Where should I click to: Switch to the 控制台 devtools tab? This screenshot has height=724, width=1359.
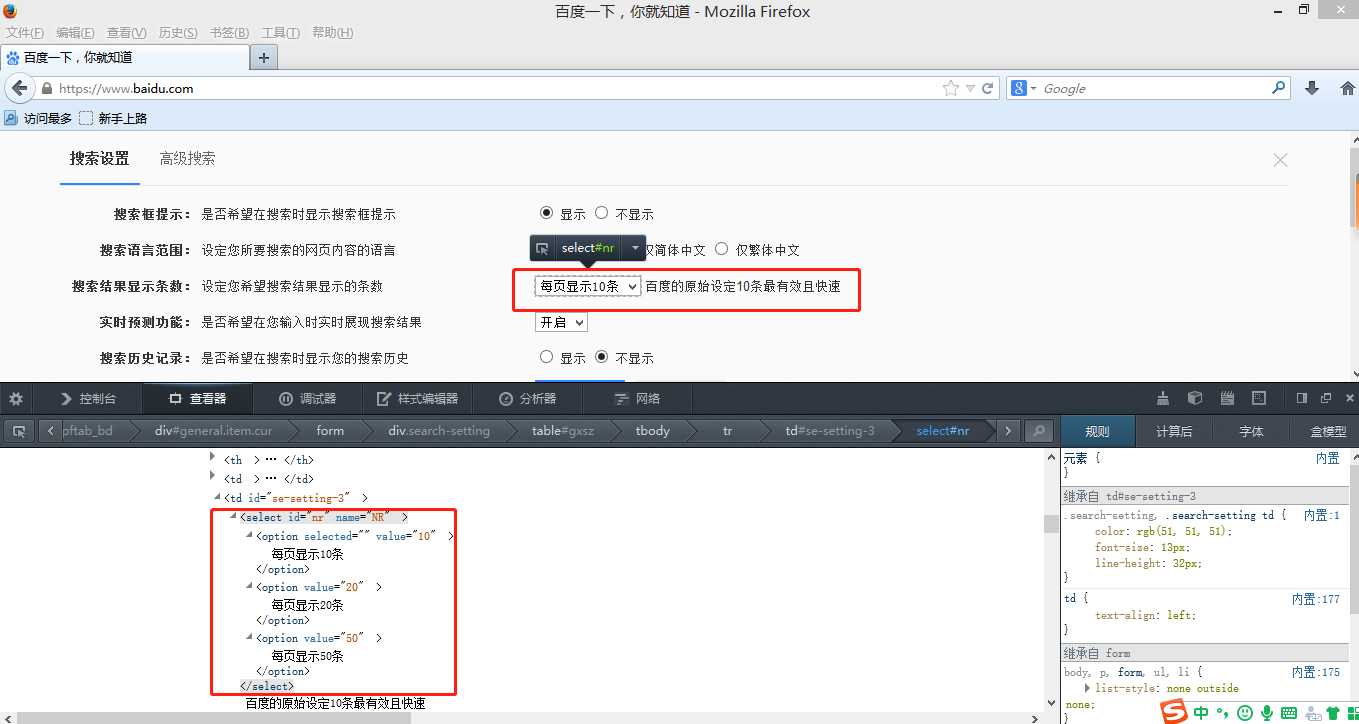(88, 398)
